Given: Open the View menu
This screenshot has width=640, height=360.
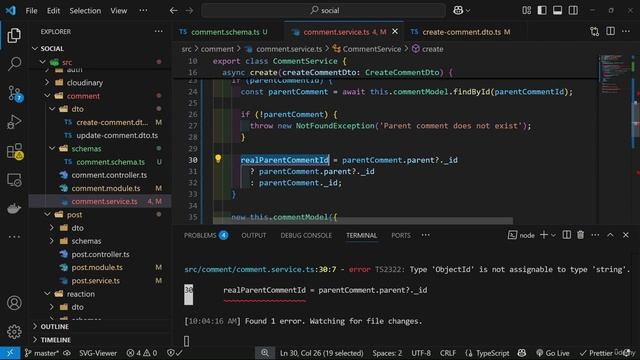Looking at the screenshot, I should [x=118, y=11].
